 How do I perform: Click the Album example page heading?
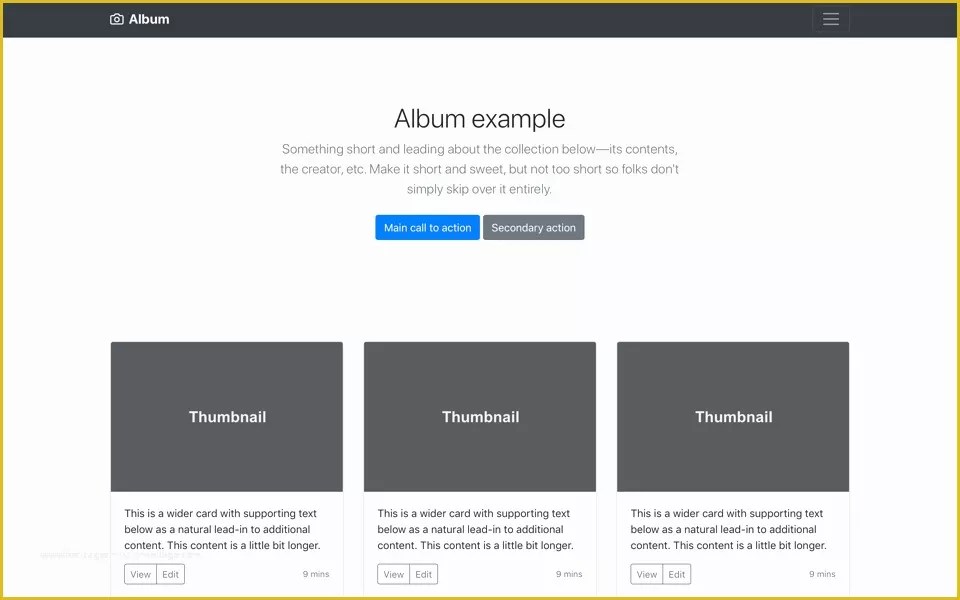coord(480,118)
